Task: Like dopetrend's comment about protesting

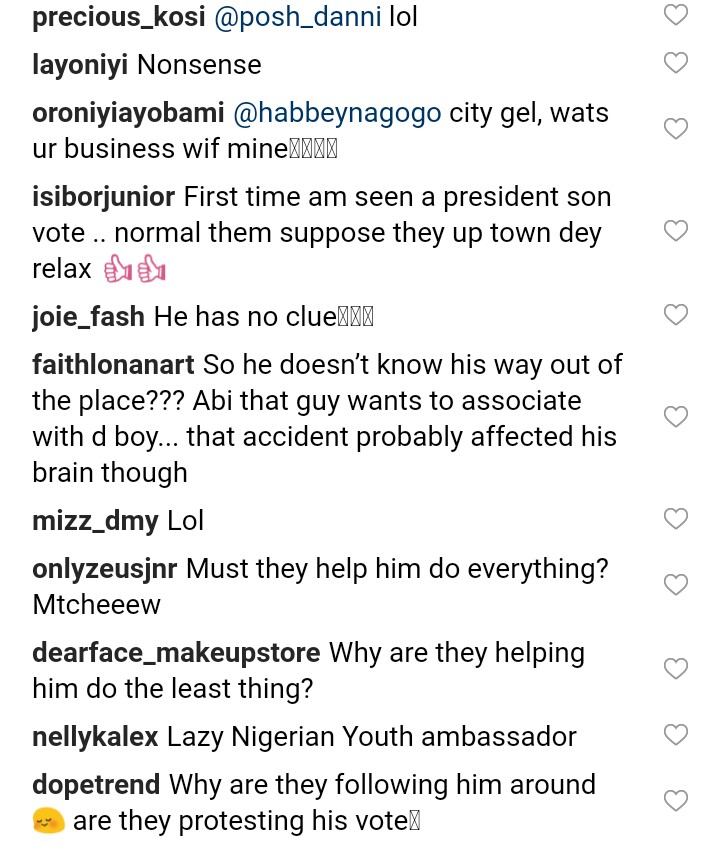Action: tap(676, 801)
